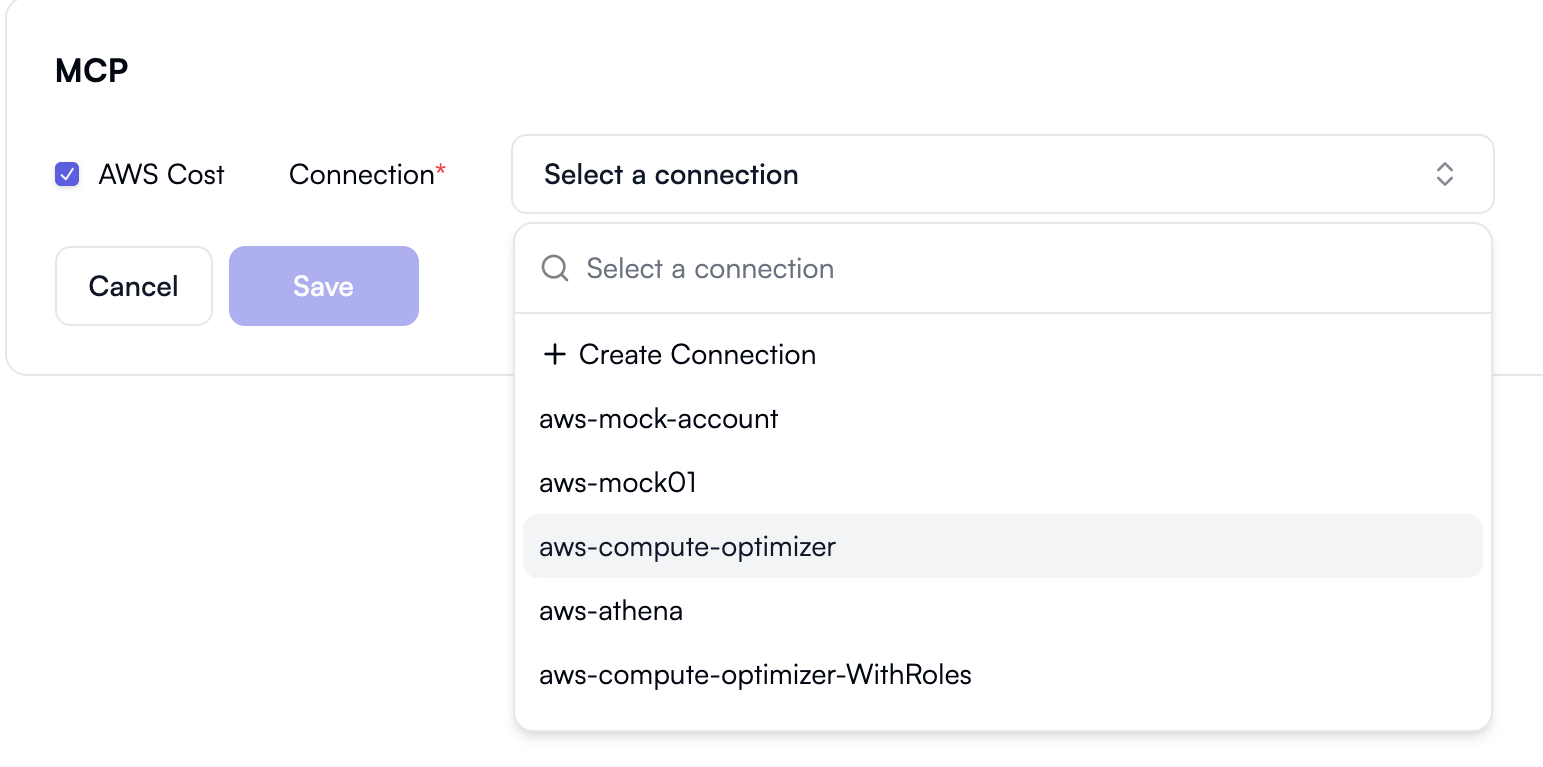The image size is (1543, 767).
Task: Click the Save button
Action: (323, 286)
